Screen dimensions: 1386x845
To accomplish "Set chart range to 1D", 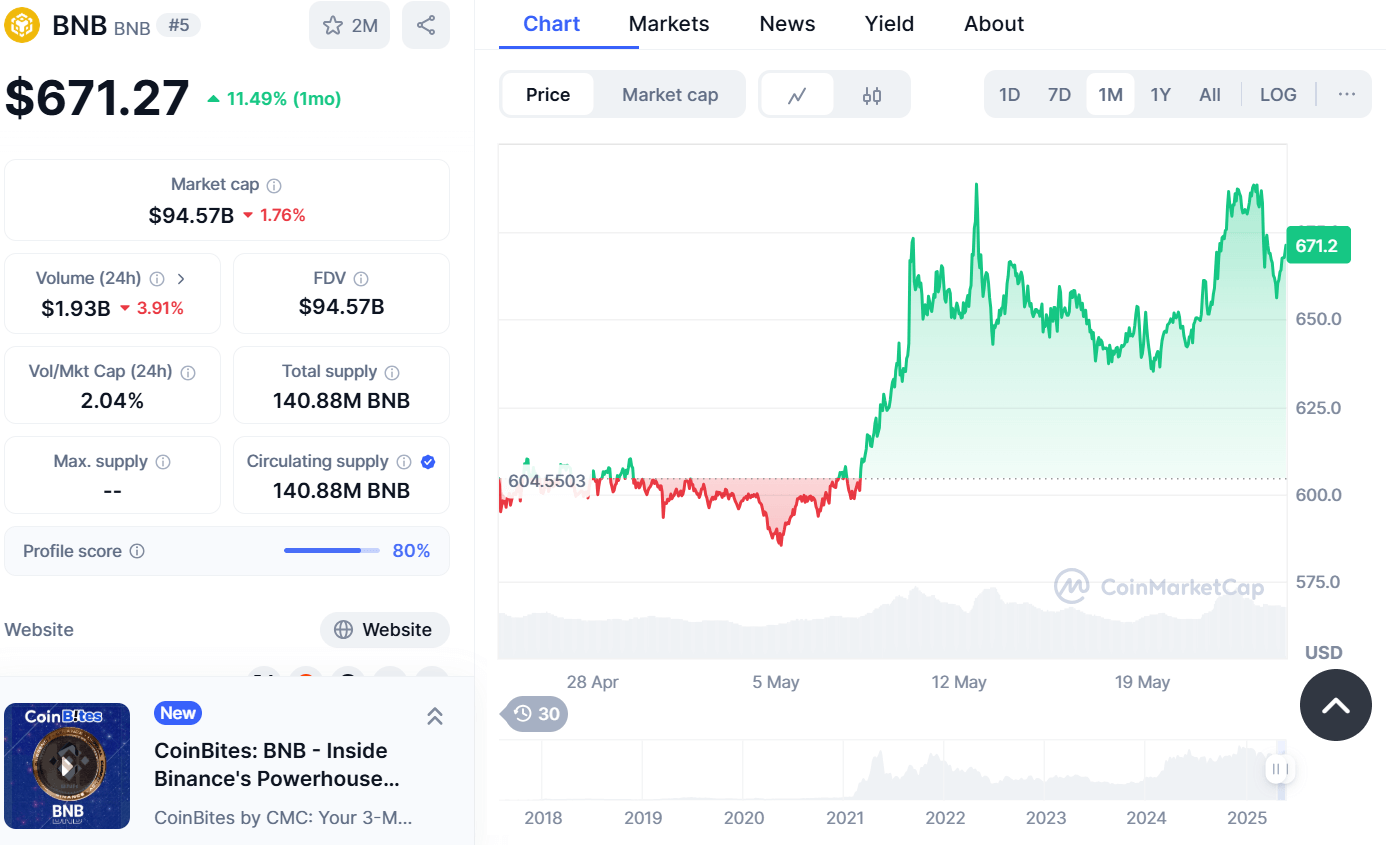I will pos(1010,95).
